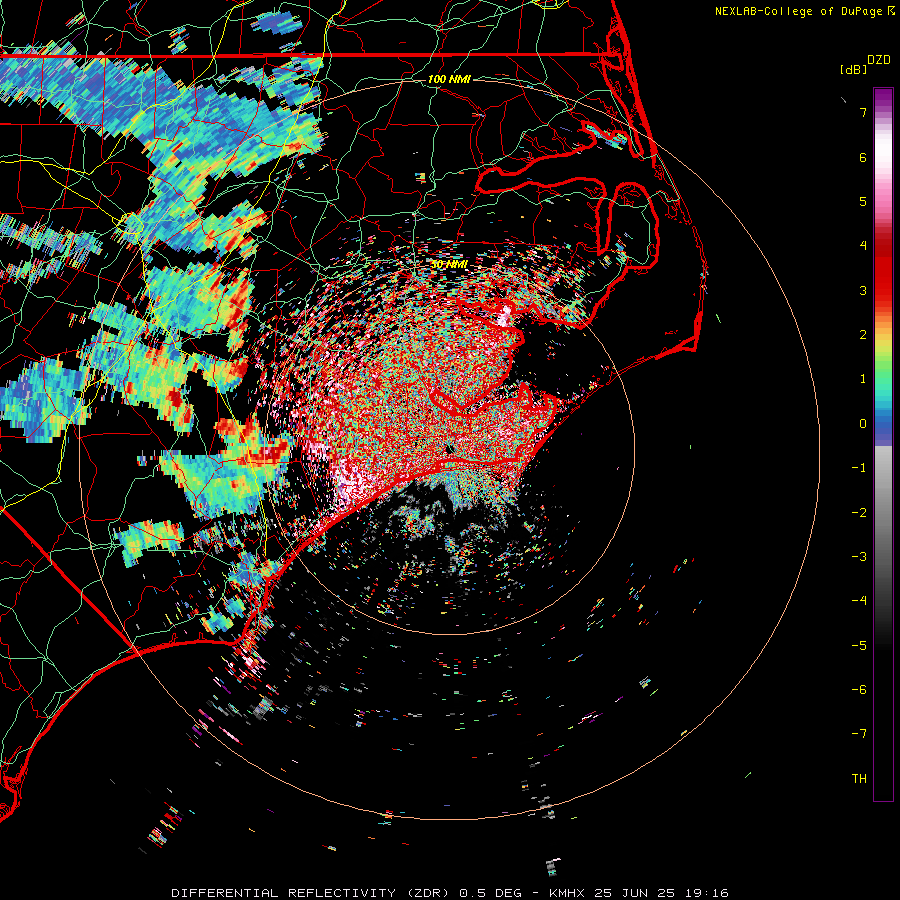This screenshot has height=900, width=900.
Task: Click the -6 value on color scale
Action: (x=859, y=690)
